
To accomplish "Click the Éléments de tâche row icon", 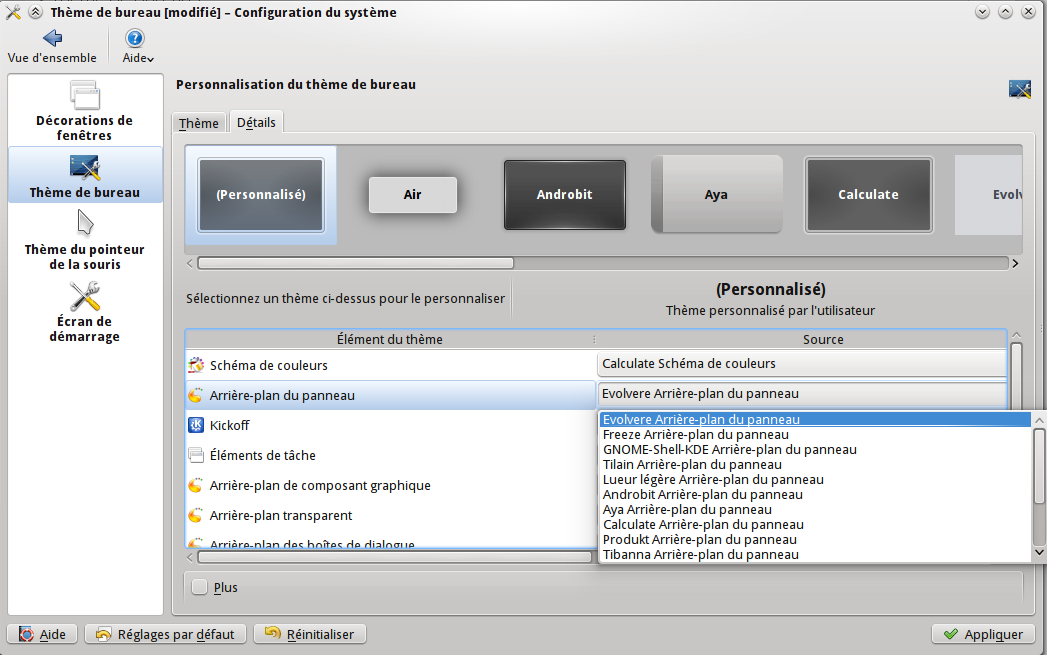I will click(196, 455).
